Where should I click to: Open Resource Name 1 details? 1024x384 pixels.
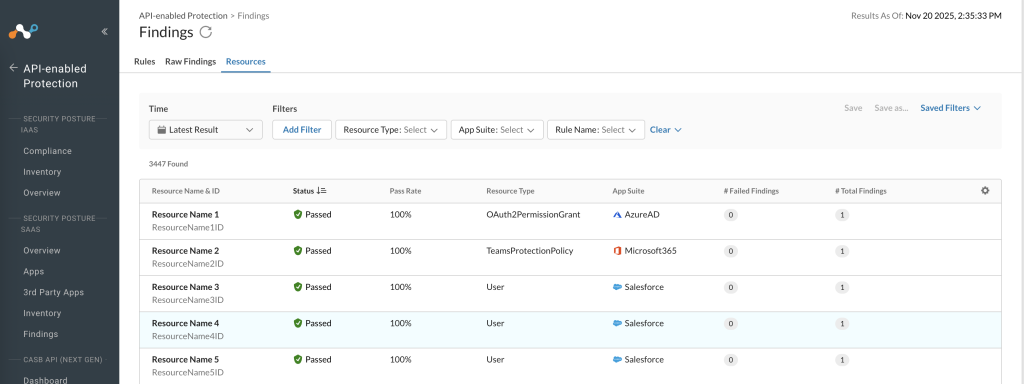(185, 214)
